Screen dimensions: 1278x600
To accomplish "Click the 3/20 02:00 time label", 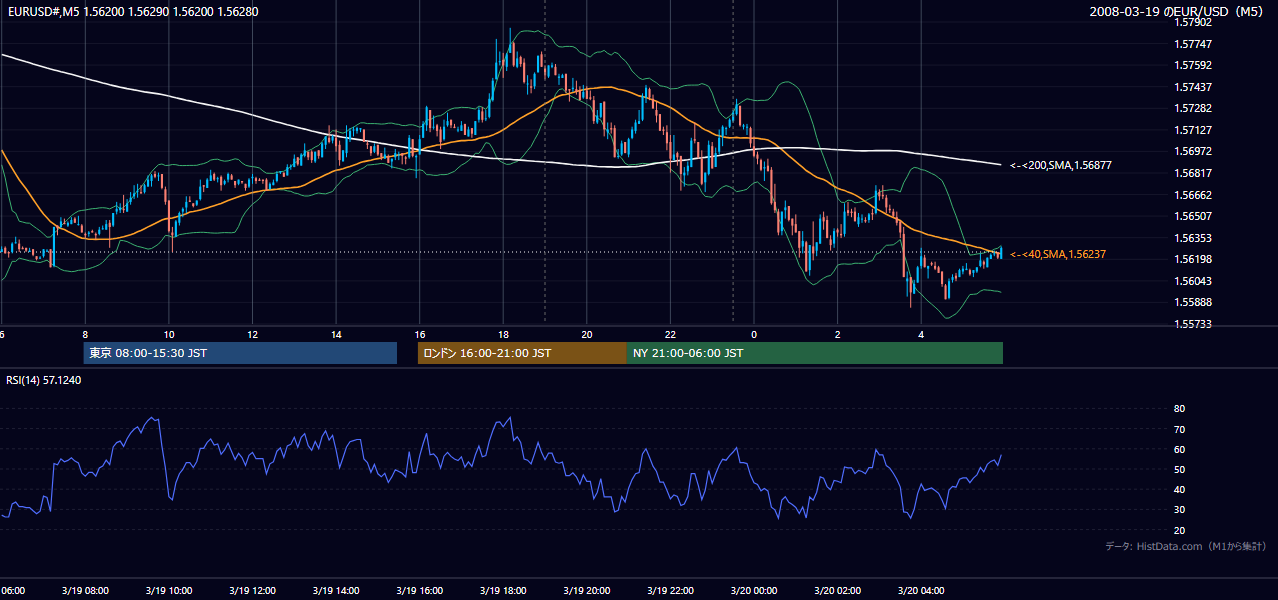I will [x=837, y=590].
